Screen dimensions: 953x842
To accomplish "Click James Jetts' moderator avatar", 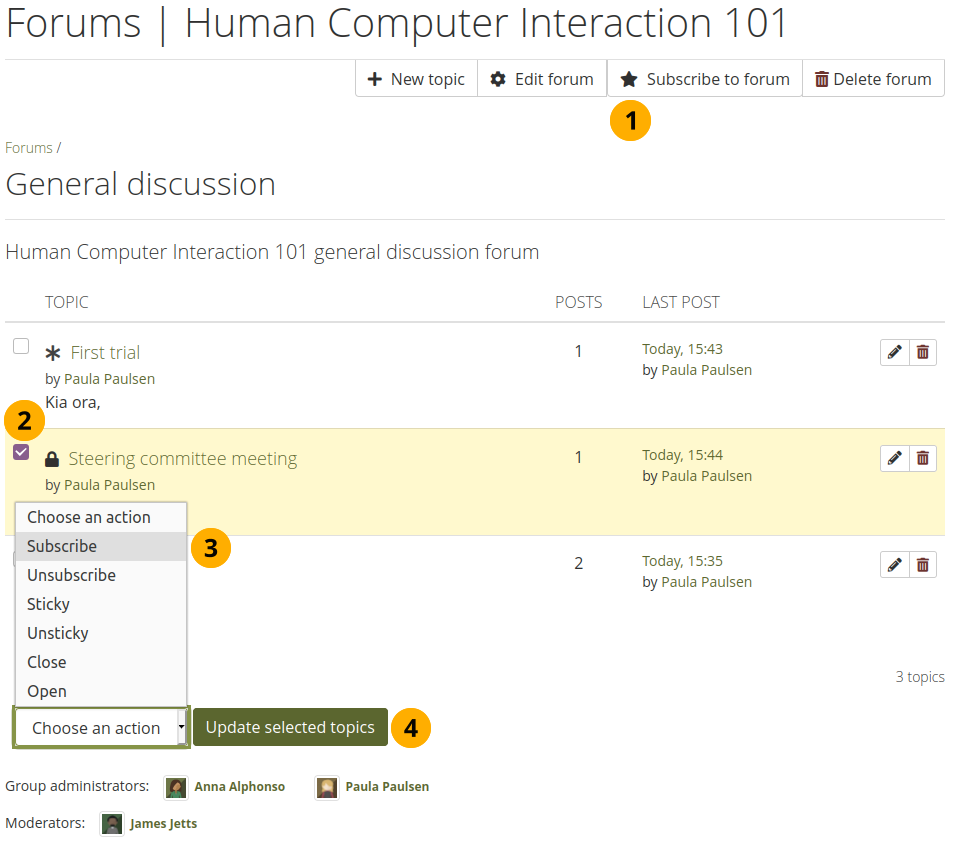I will pyautogui.click(x=112, y=824).
